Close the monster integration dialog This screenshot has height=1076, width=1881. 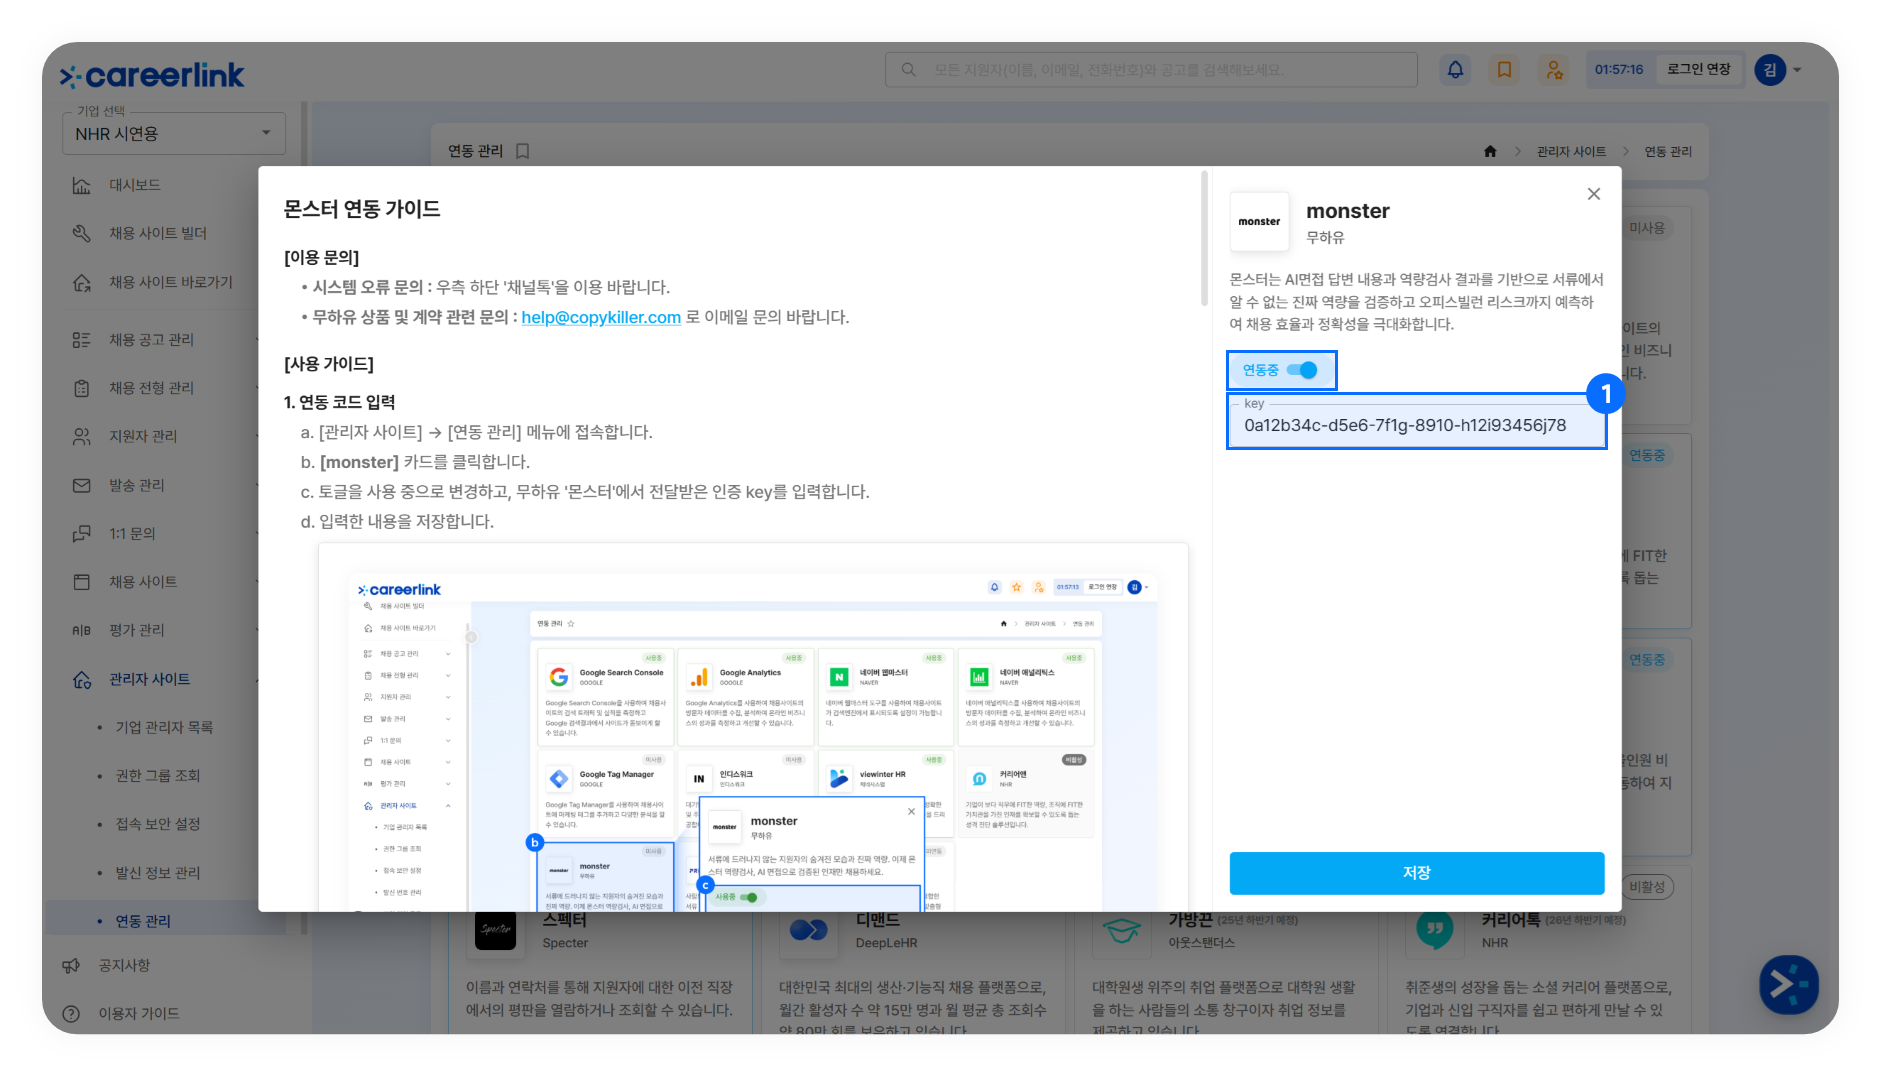(1594, 194)
